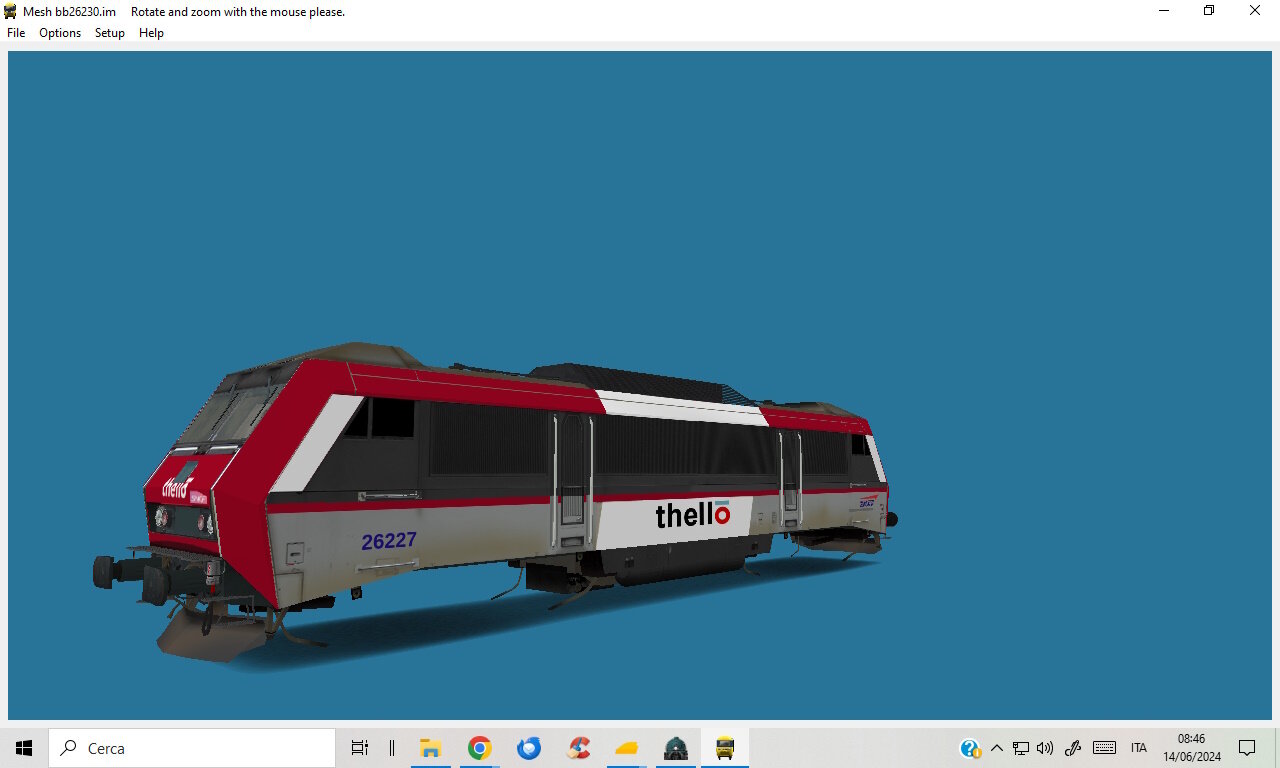1280x768 pixels.
Task: Open the Options menu
Action: tap(60, 33)
